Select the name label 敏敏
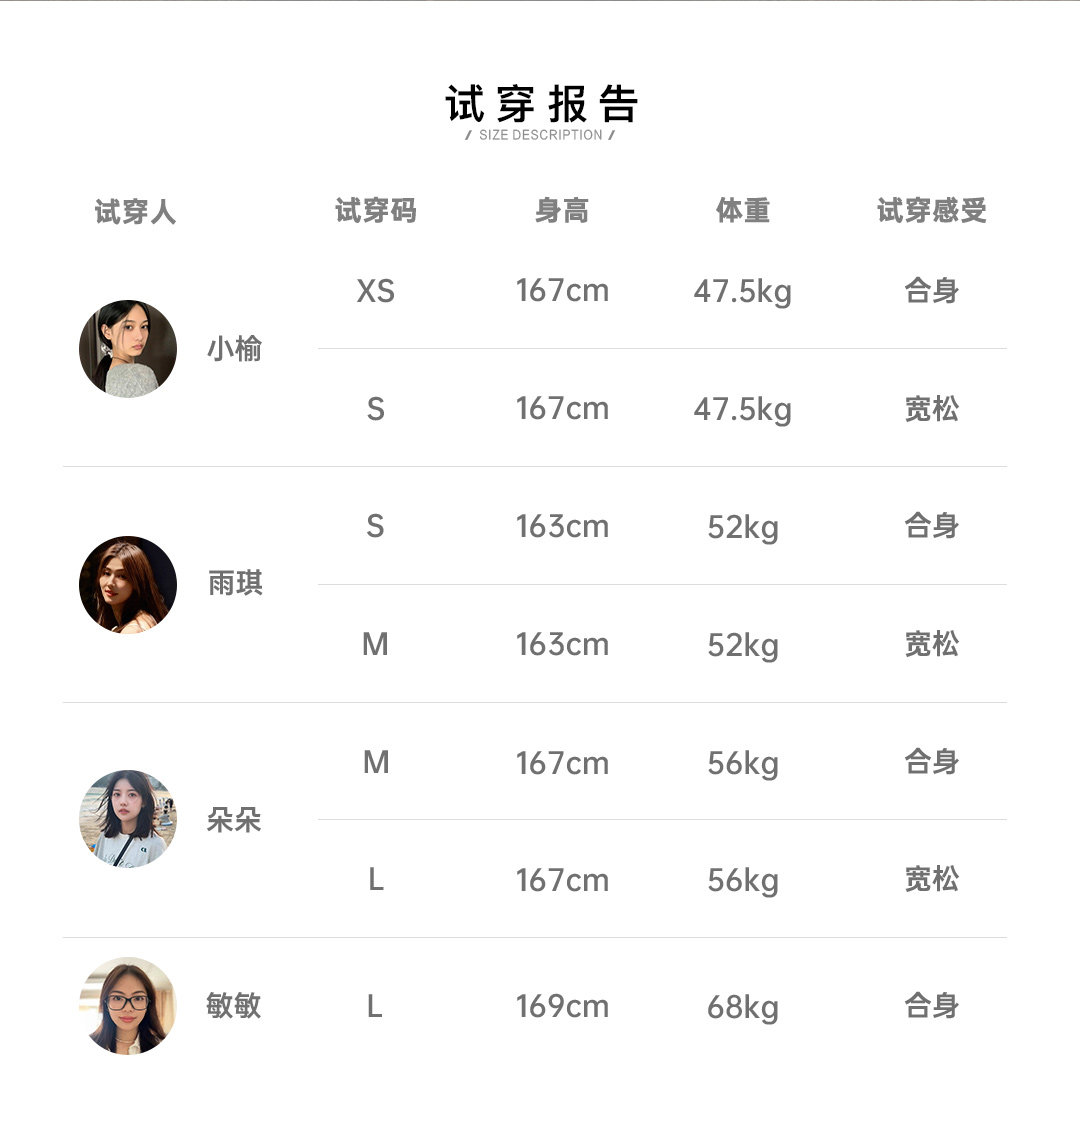 click(234, 1005)
